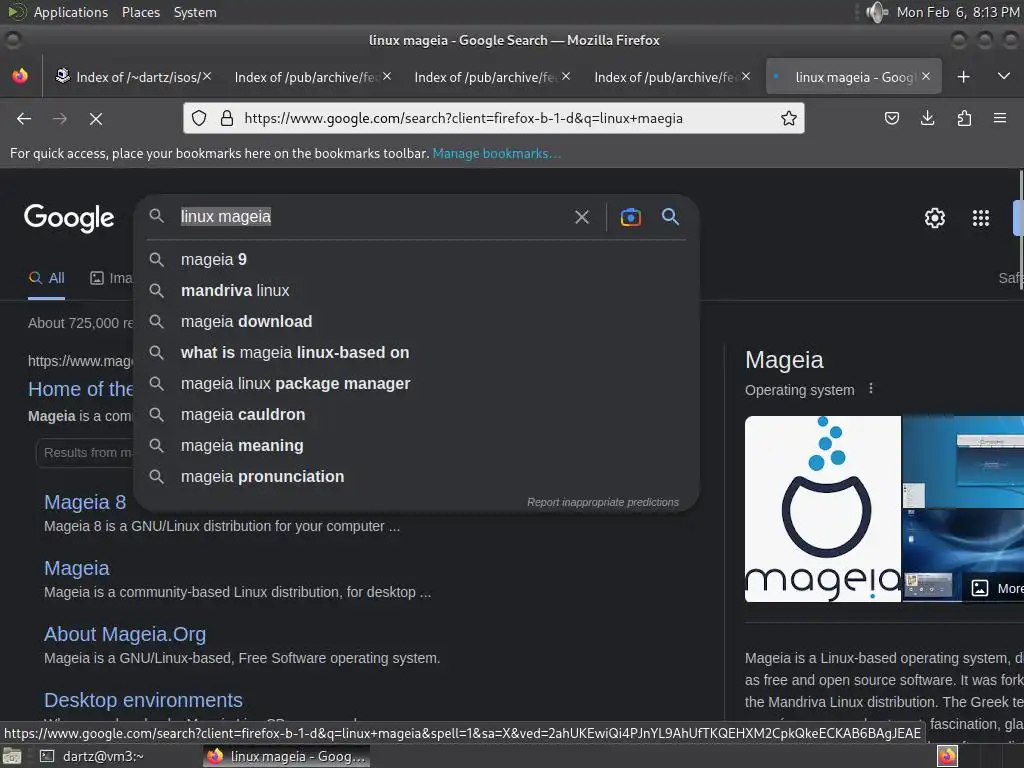Choose suggestion mageia pronunciation
1024x768 pixels.
coord(417,477)
